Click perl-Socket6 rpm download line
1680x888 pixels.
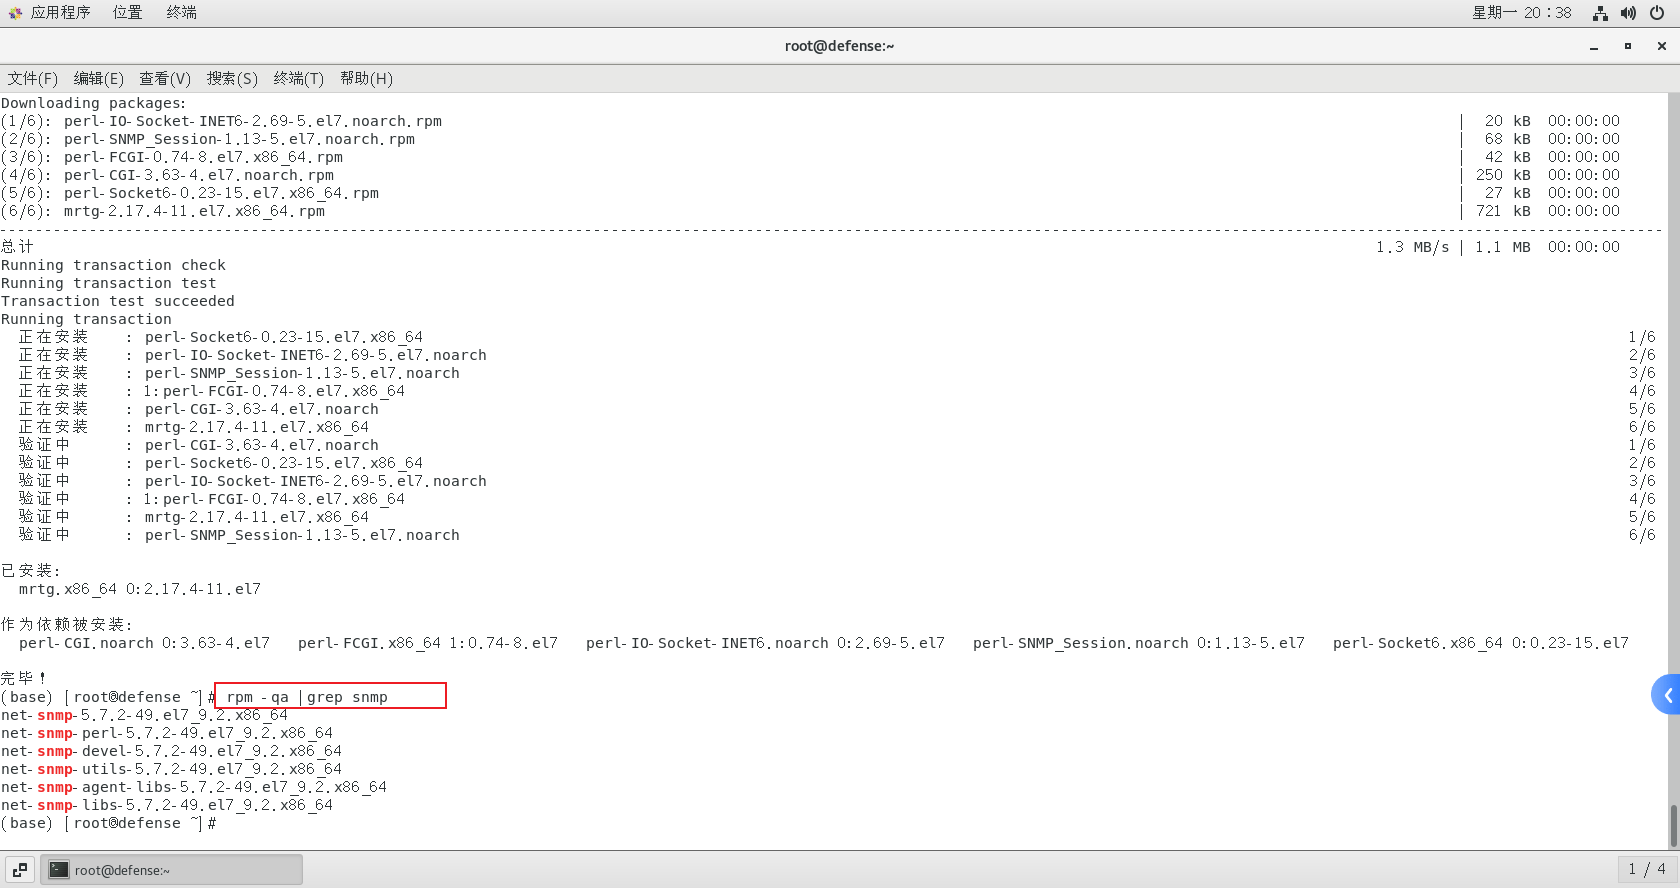tap(190, 193)
